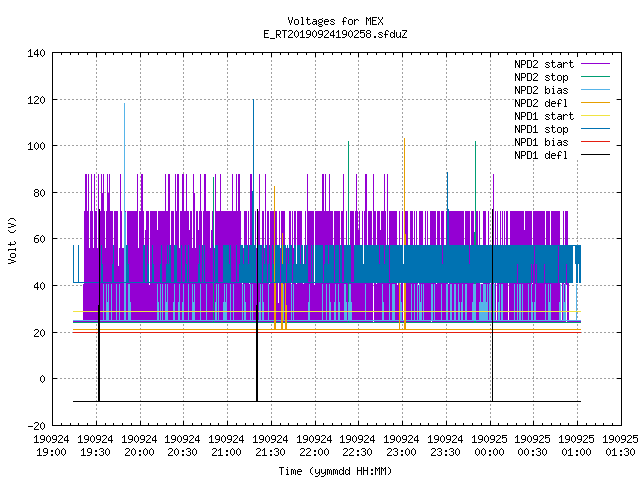Click the 190924 22:00 time tick label
Viewport: 640px width, 480px height.
314,446
